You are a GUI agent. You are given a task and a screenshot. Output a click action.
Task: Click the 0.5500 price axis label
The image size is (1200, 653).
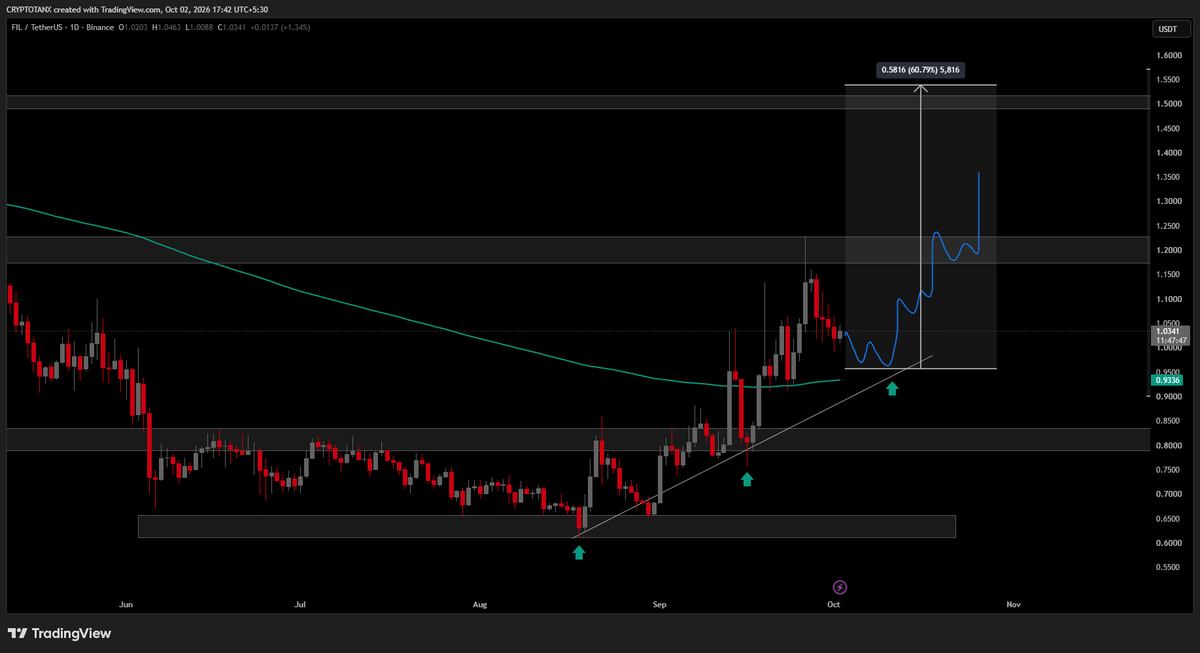[1169, 567]
